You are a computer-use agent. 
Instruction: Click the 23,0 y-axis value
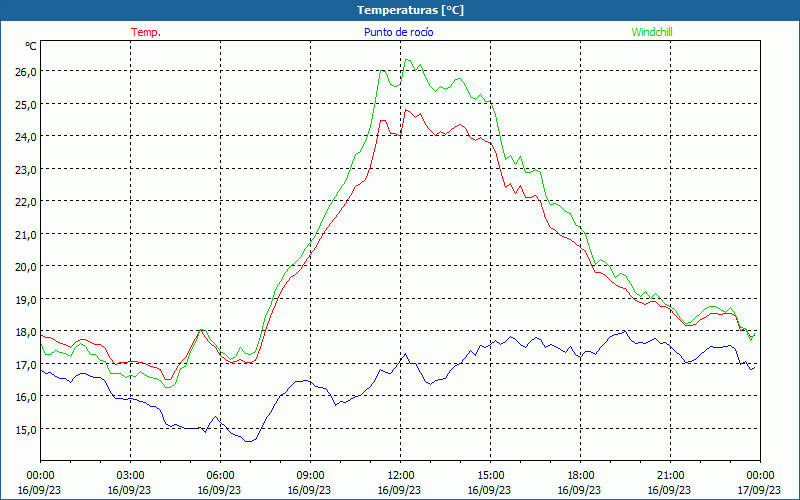pos(26,169)
